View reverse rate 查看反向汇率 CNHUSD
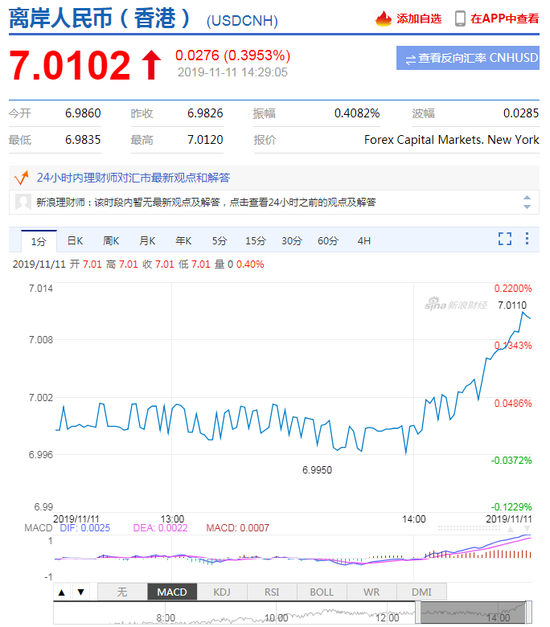The image size is (550, 627). (x=468, y=58)
